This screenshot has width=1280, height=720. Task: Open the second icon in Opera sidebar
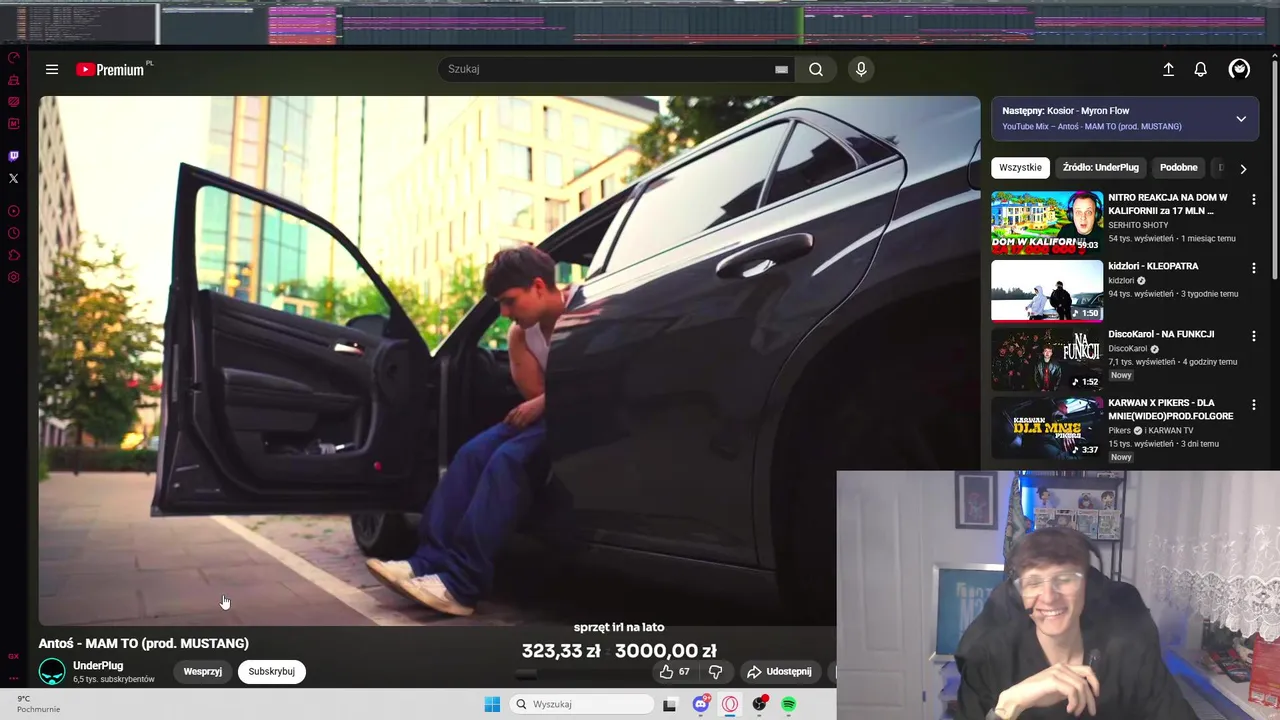[x=14, y=80]
